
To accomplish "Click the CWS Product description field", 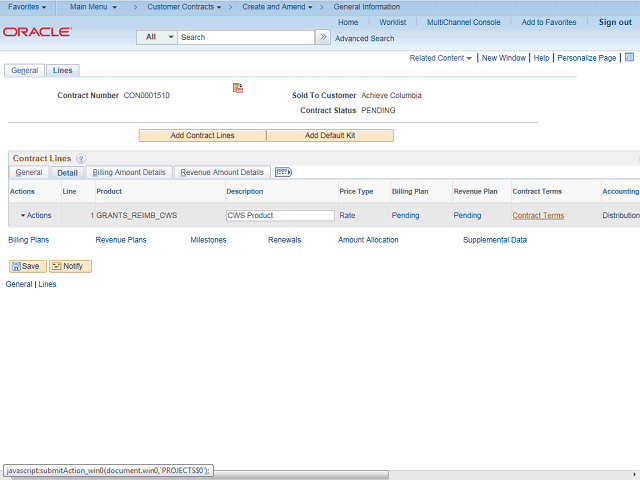I will click(x=280, y=216).
